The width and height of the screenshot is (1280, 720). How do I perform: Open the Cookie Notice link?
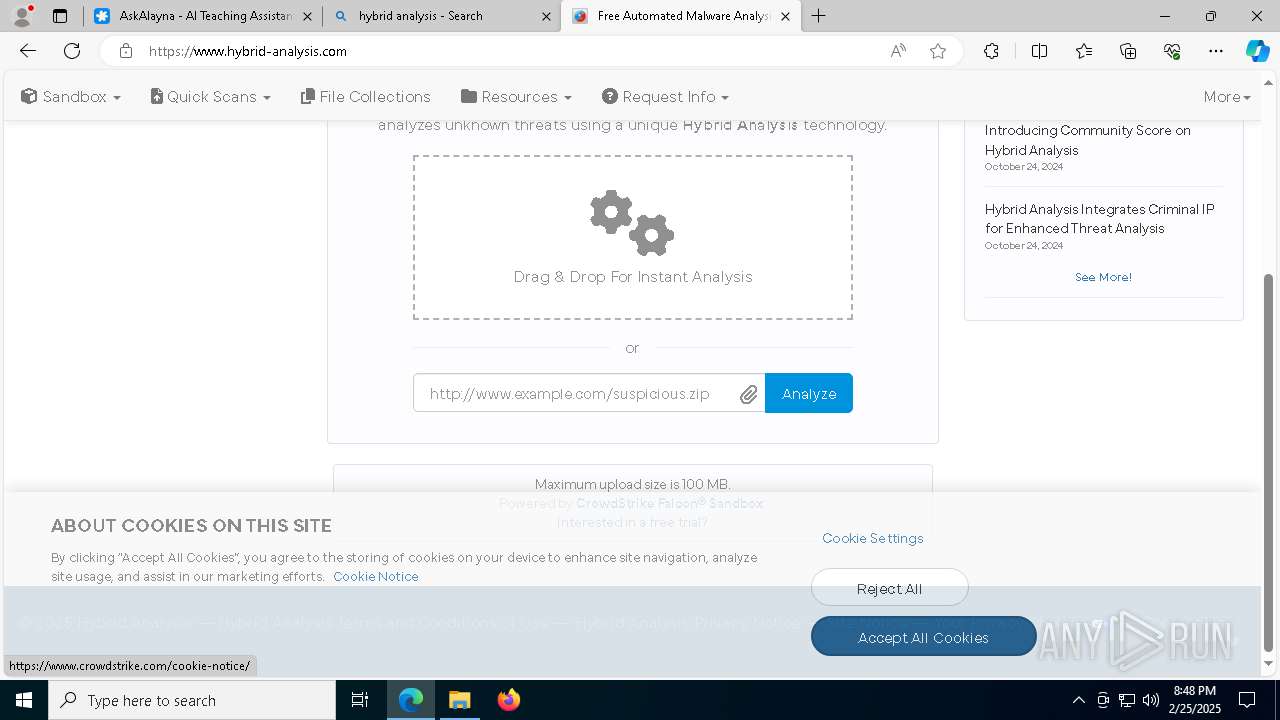tap(376, 577)
